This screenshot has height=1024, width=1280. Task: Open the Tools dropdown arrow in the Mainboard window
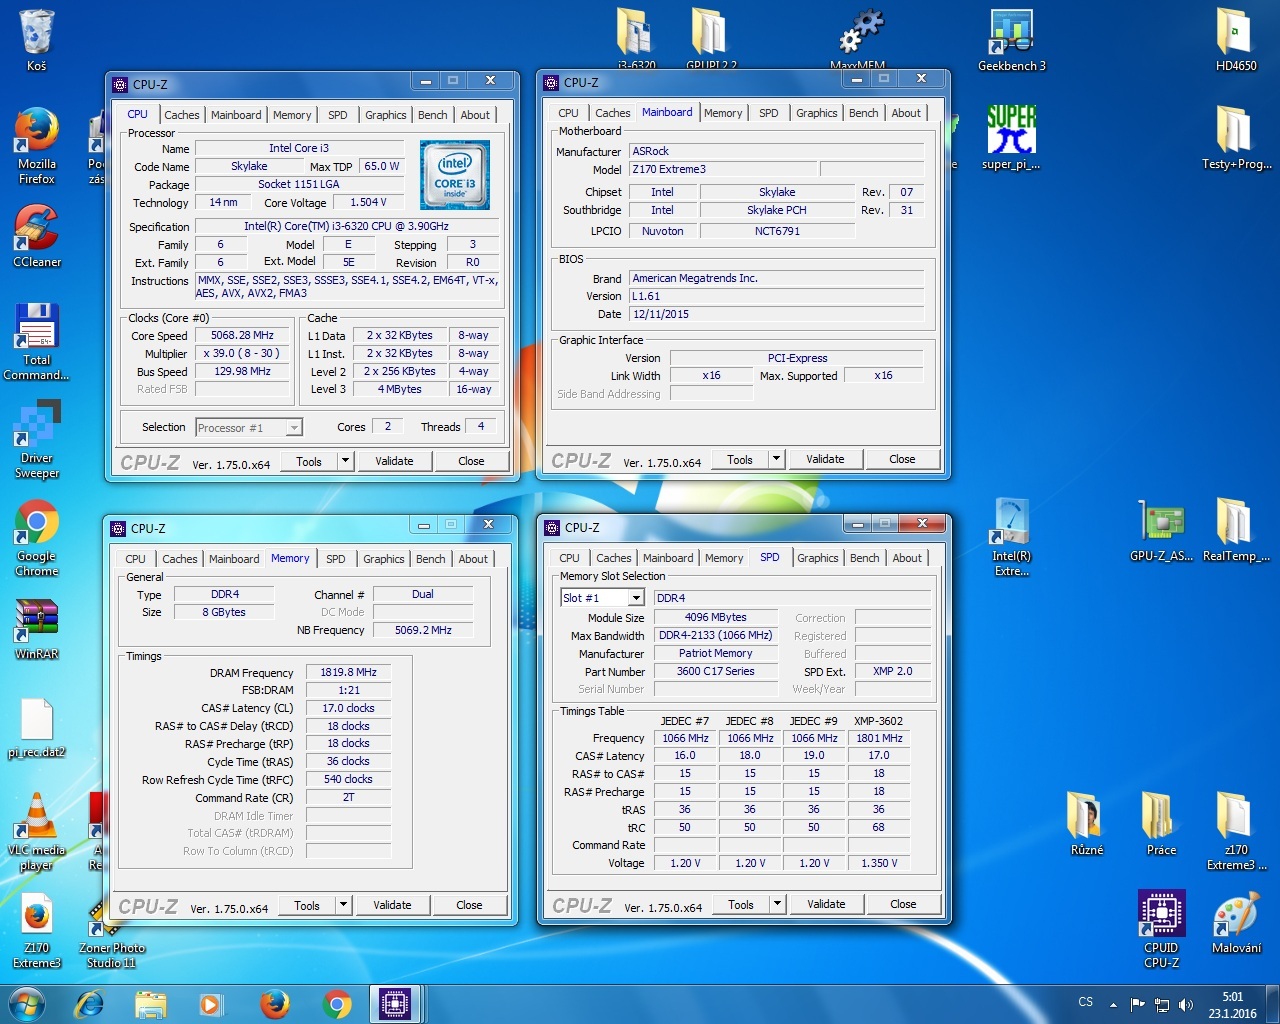[x=776, y=459]
